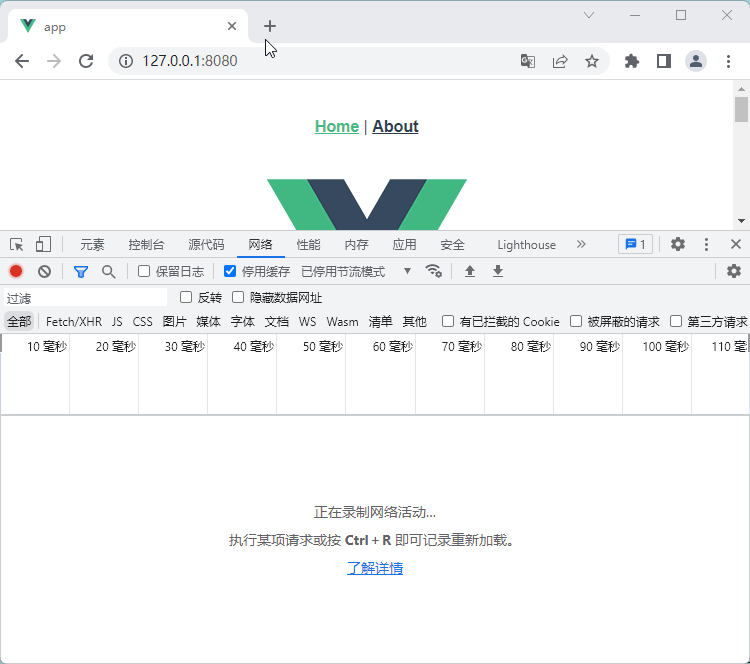Image resolution: width=750 pixels, height=664 pixels.
Task: Toggle the device toolbar icon
Action: pos(43,244)
